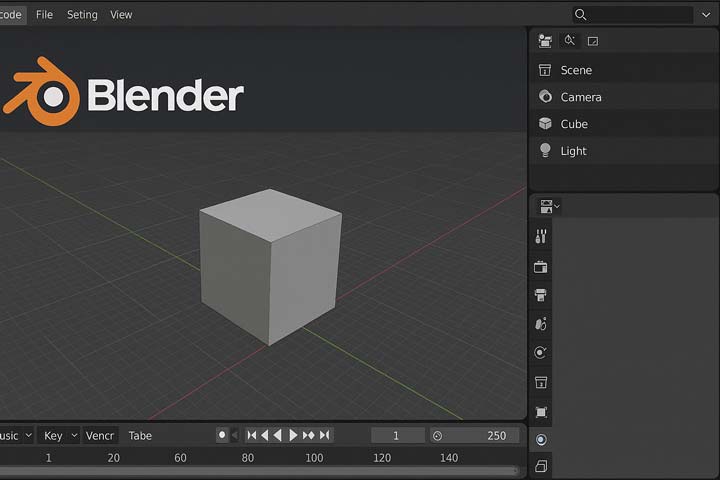The height and width of the screenshot is (480, 720).
Task: Expand the chevron at the top right corner
Action: pos(706,15)
